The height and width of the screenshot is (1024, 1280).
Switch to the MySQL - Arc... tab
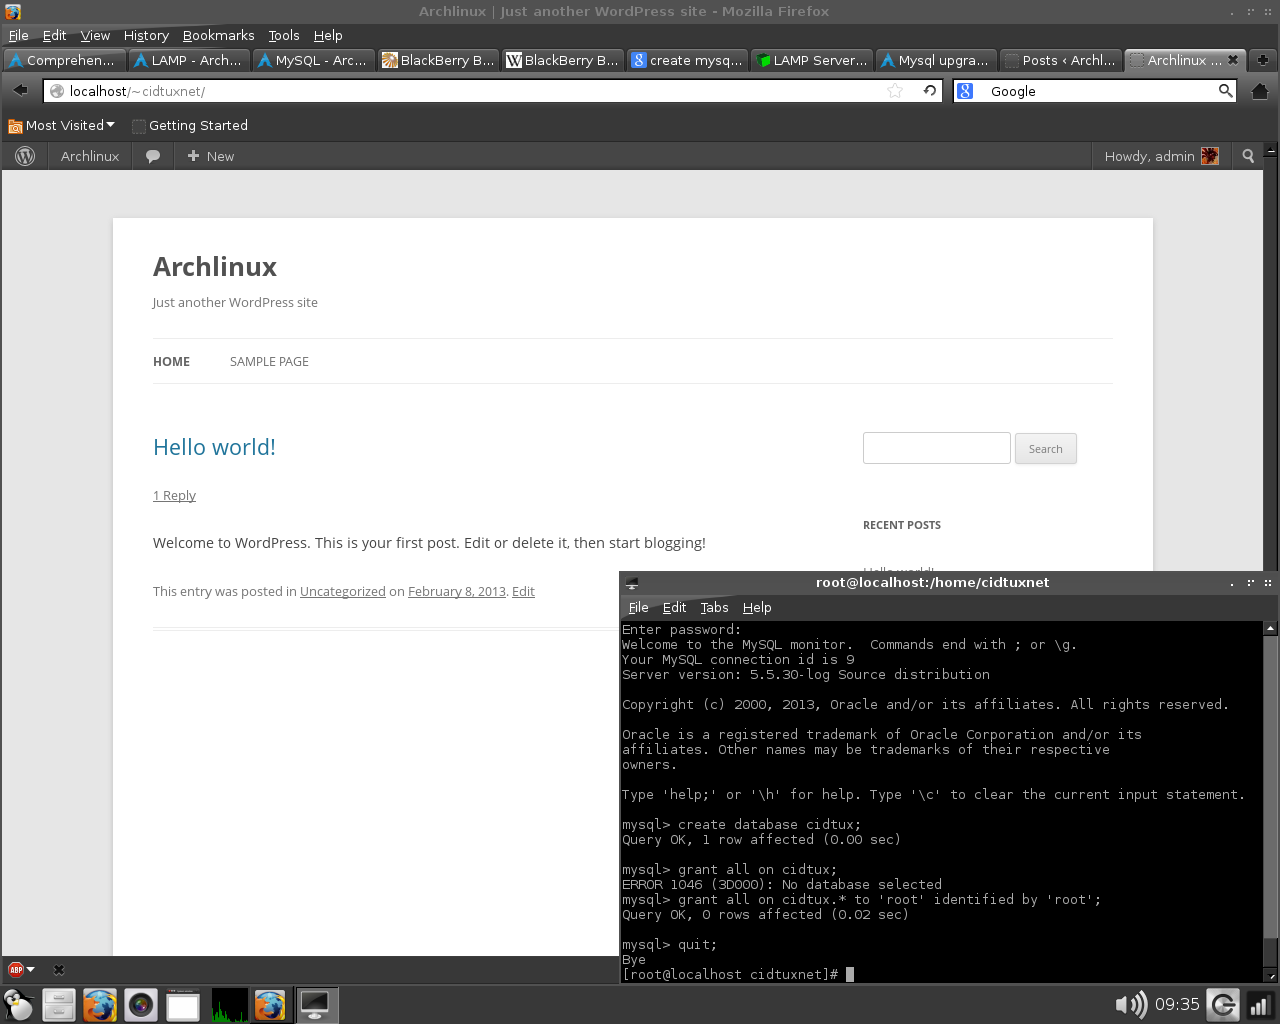pos(314,60)
